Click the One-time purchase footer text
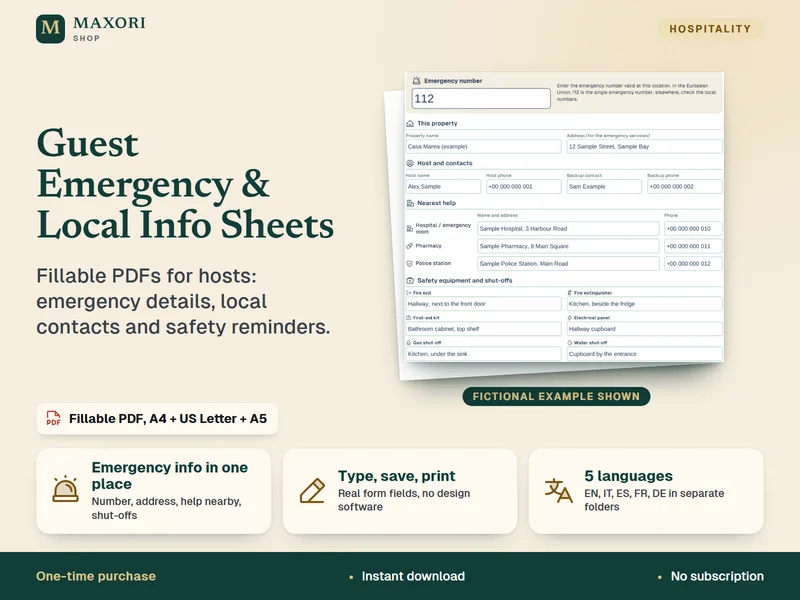This screenshot has height=600, width=800. pyautogui.click(x=96, y=576)
